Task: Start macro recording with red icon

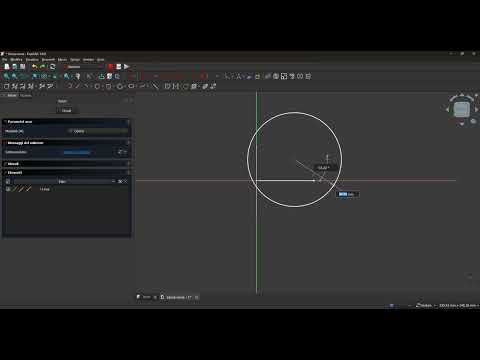Action: [x=111, y=67]
